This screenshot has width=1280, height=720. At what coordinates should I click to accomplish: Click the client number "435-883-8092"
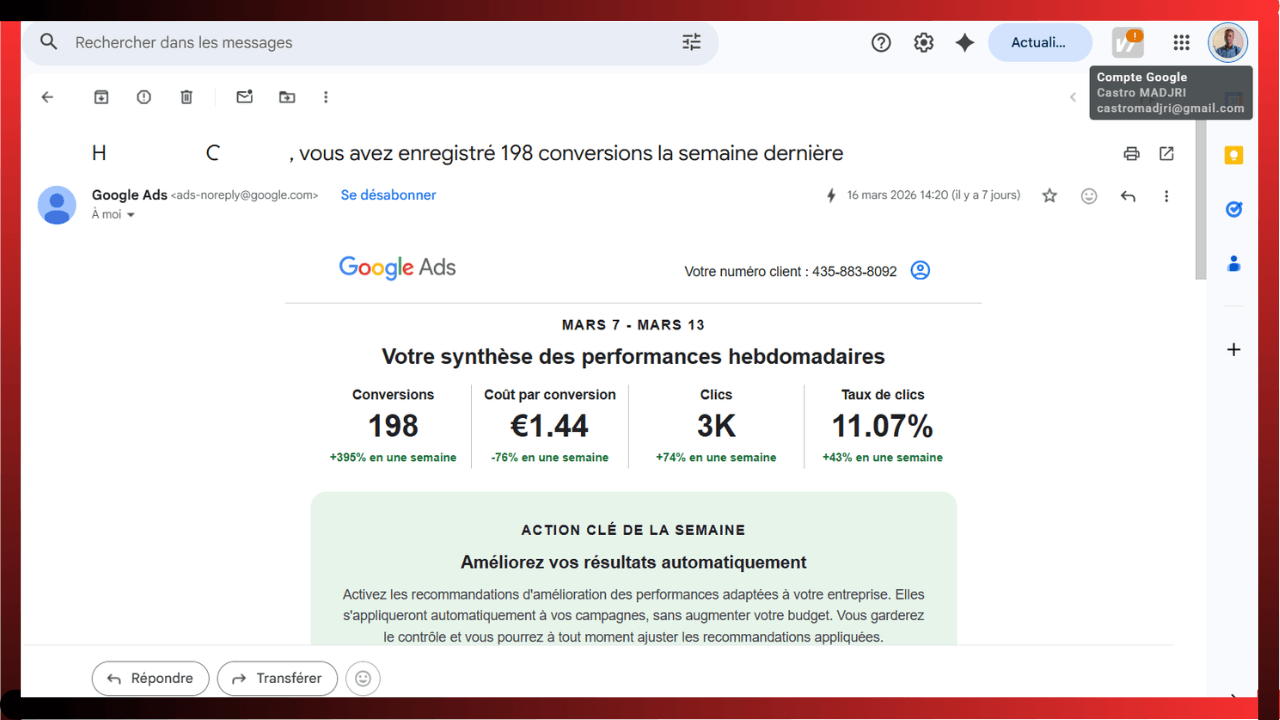click(x=854, y=271)
